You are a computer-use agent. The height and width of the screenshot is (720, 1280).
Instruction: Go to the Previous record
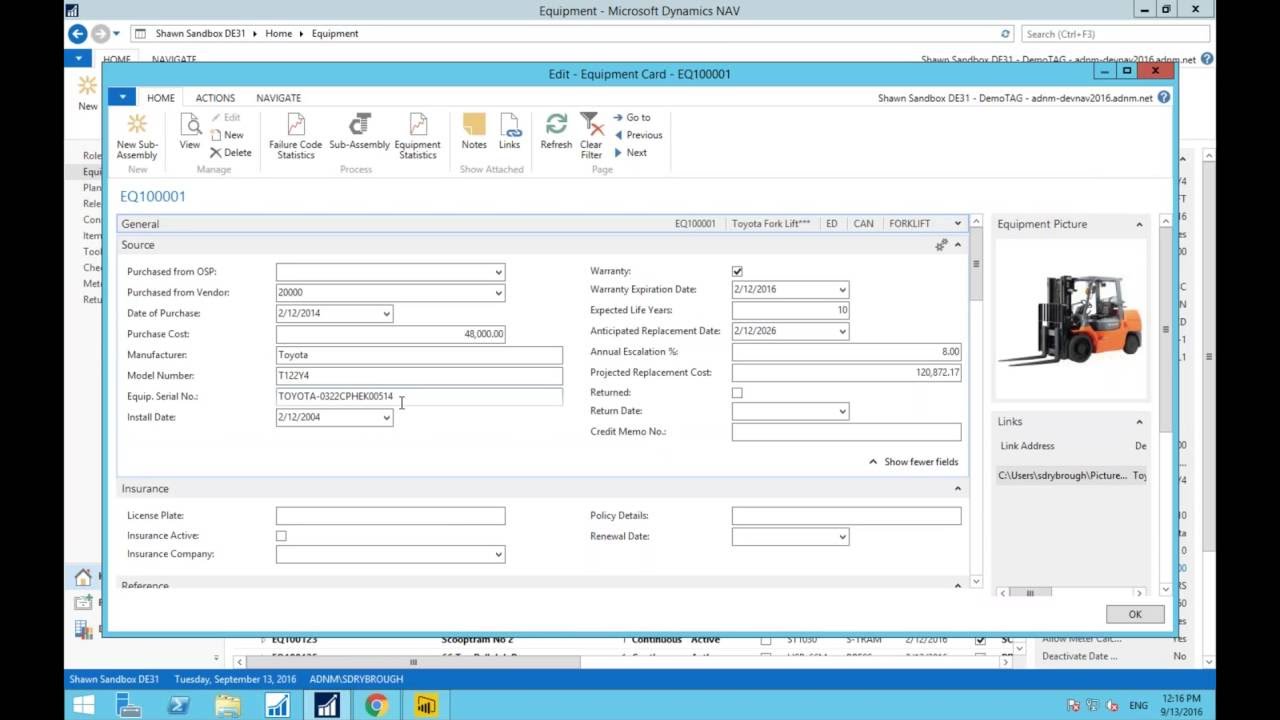(637, 135)
